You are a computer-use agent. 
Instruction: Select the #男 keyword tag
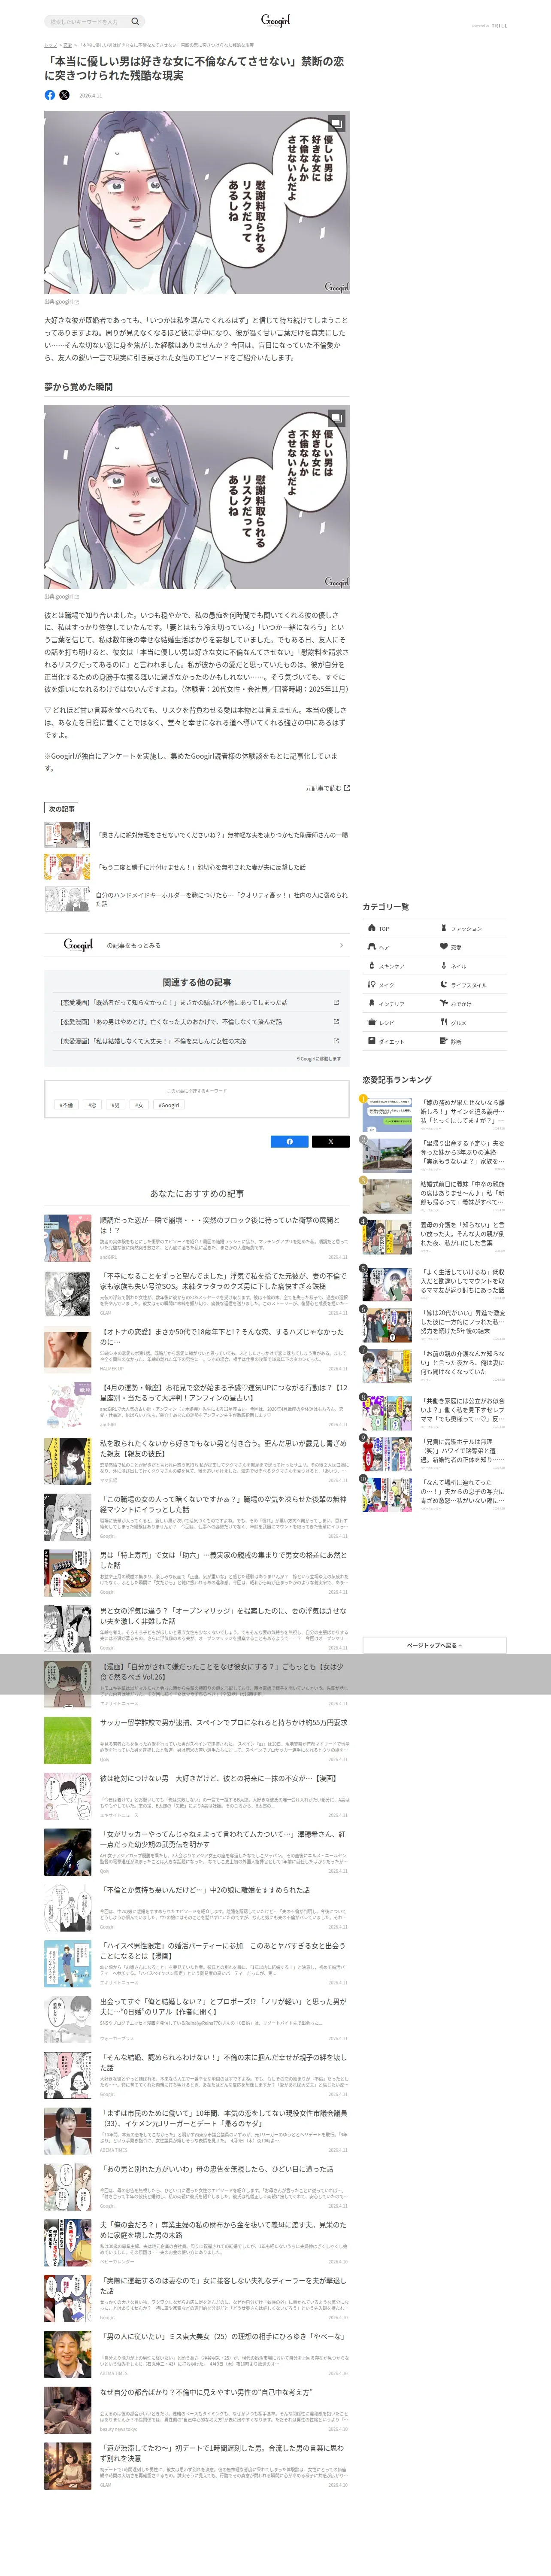116,1105
